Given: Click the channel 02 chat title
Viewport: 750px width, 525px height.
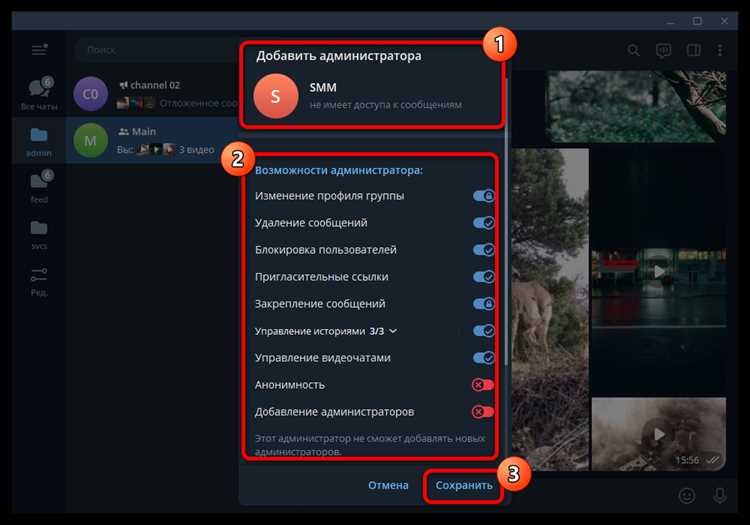Looking at the screenshot, I should [155, 85].
